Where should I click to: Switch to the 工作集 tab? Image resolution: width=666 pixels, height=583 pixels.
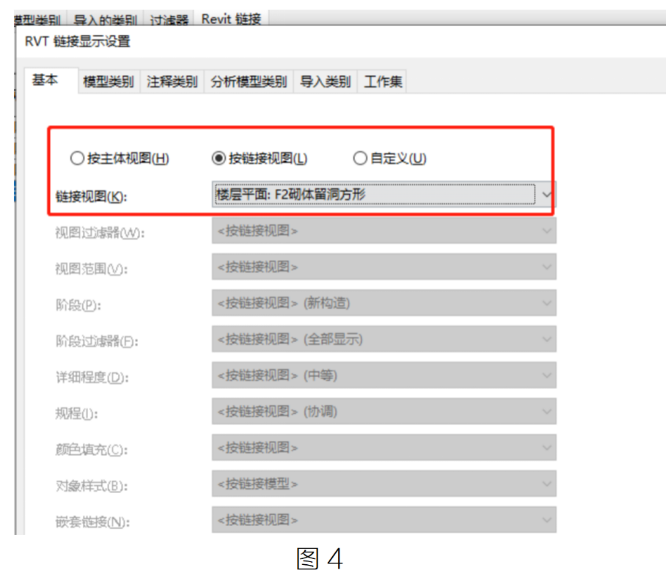383,81
